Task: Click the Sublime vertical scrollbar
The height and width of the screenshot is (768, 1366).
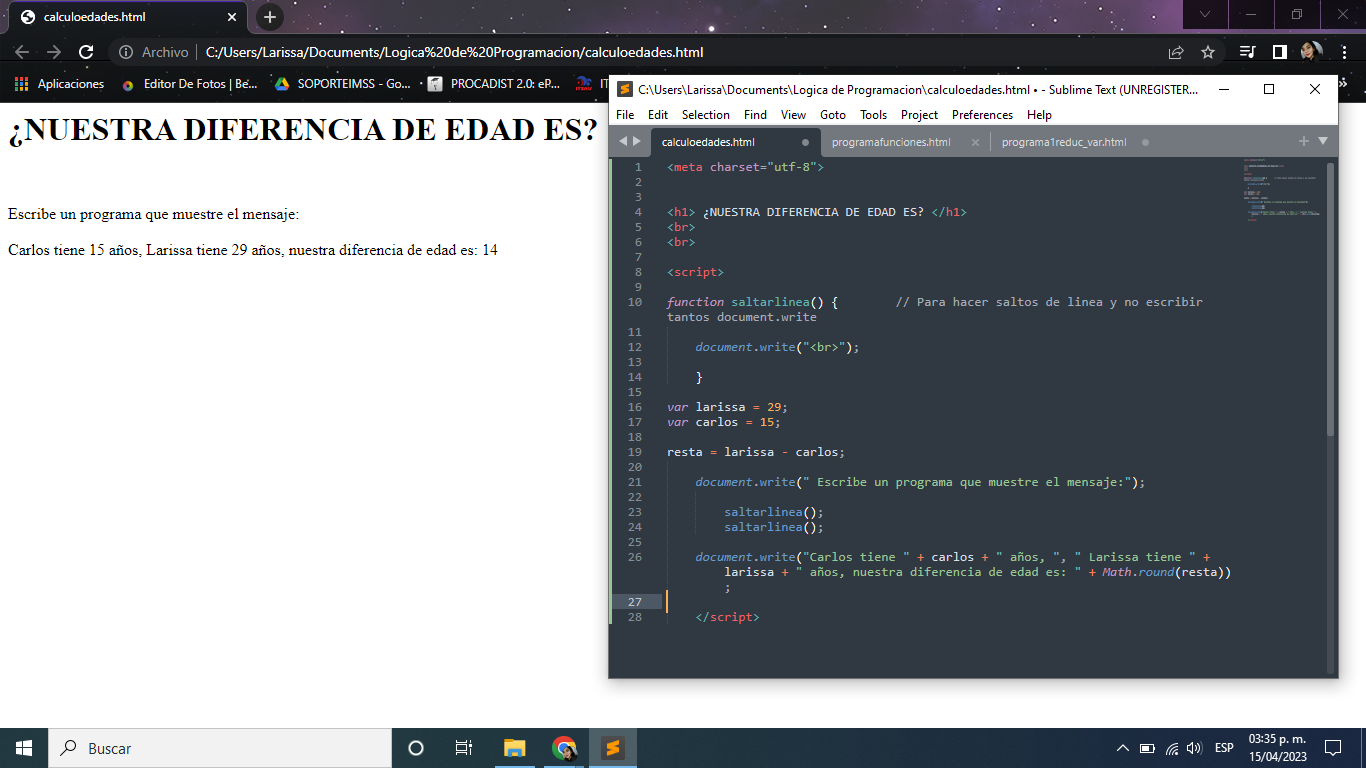Action: [x=1330, y=298]
